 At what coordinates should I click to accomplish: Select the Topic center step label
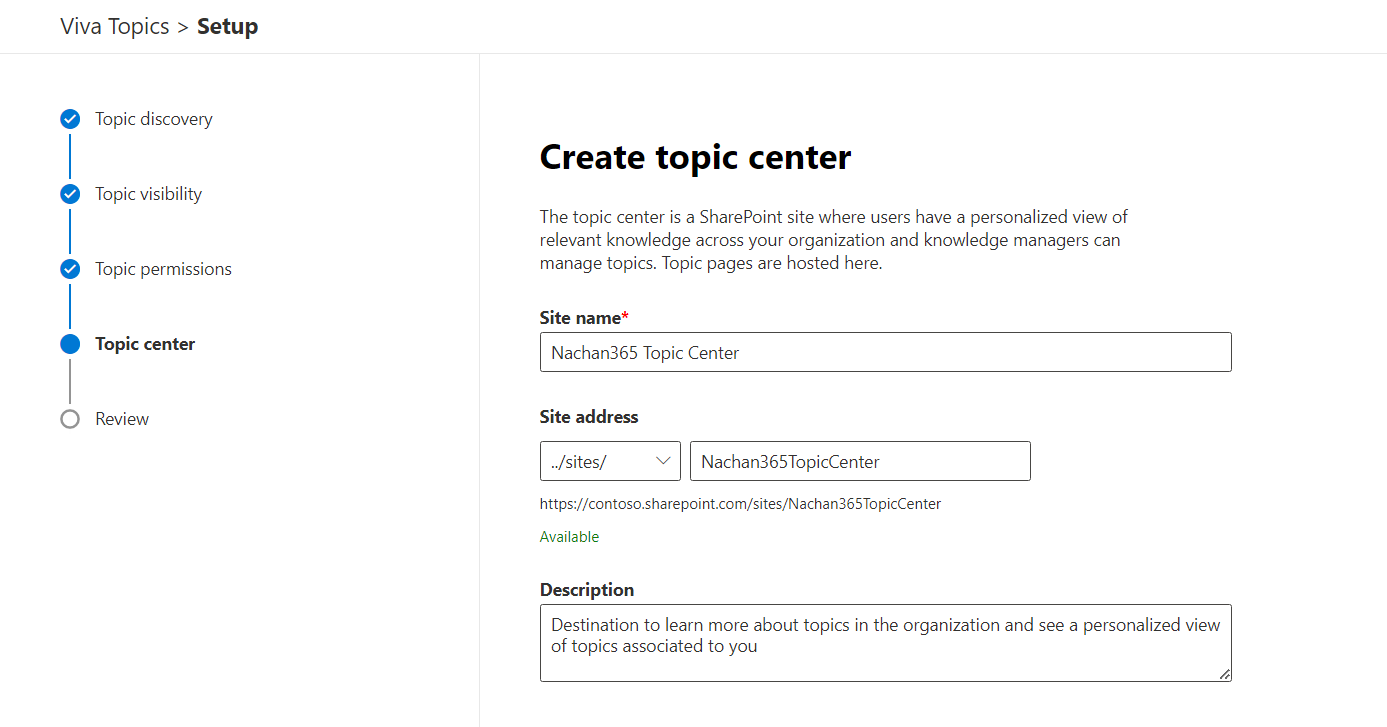(145, 344)
